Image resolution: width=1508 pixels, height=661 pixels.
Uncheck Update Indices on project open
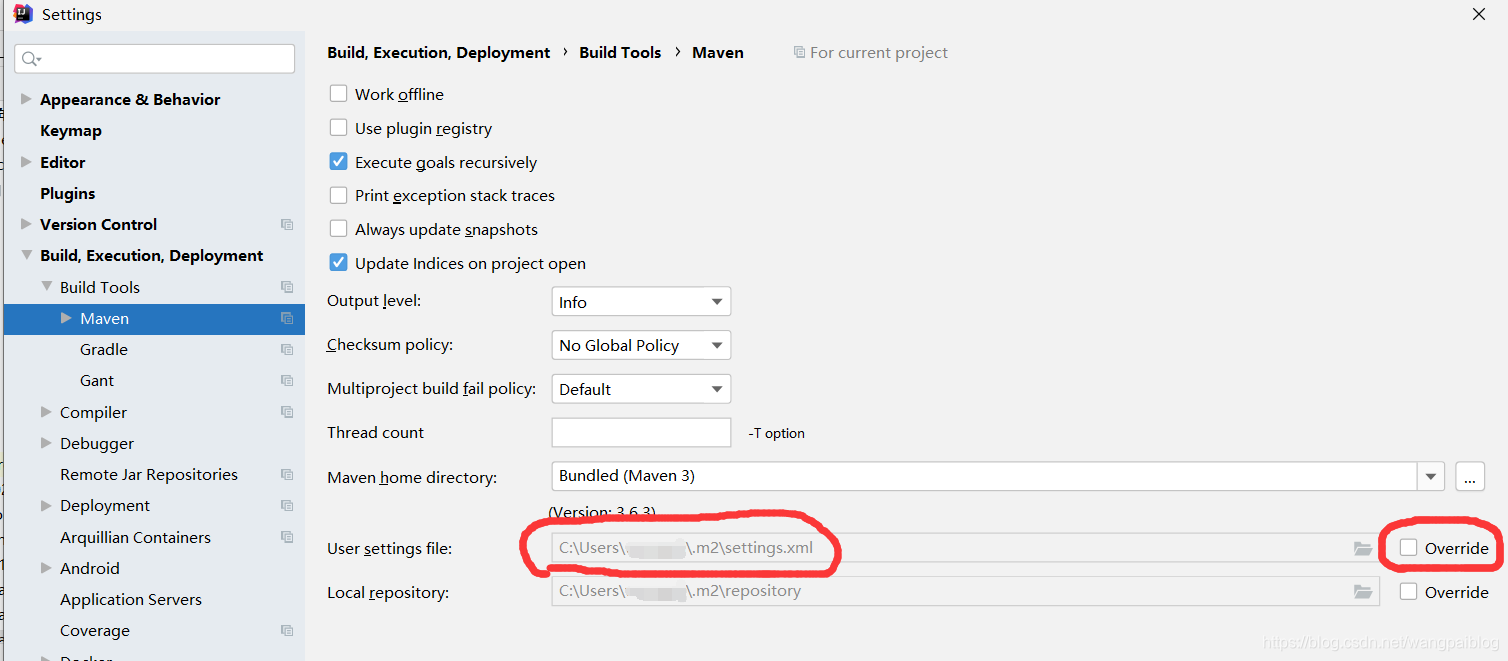click(x=339, y=263)
